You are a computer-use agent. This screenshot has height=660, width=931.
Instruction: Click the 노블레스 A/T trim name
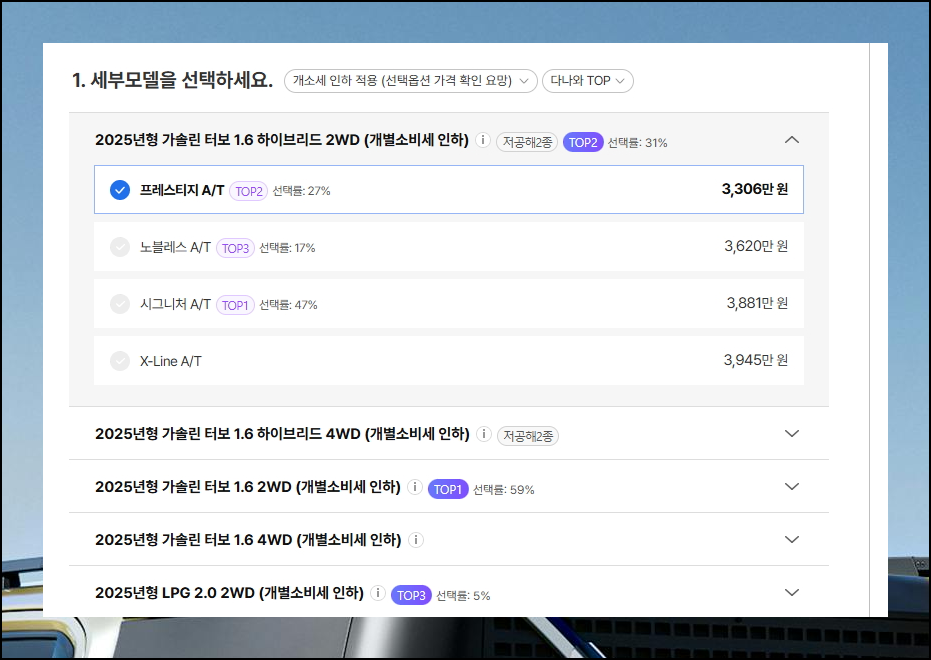(176, 247)
